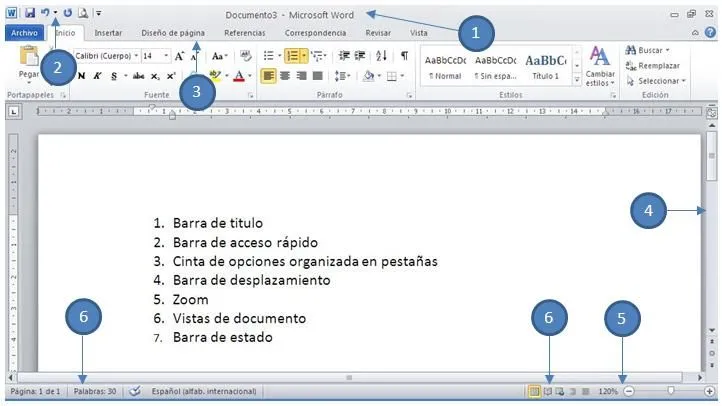Justify the paragraph text

tap(318, 76)
